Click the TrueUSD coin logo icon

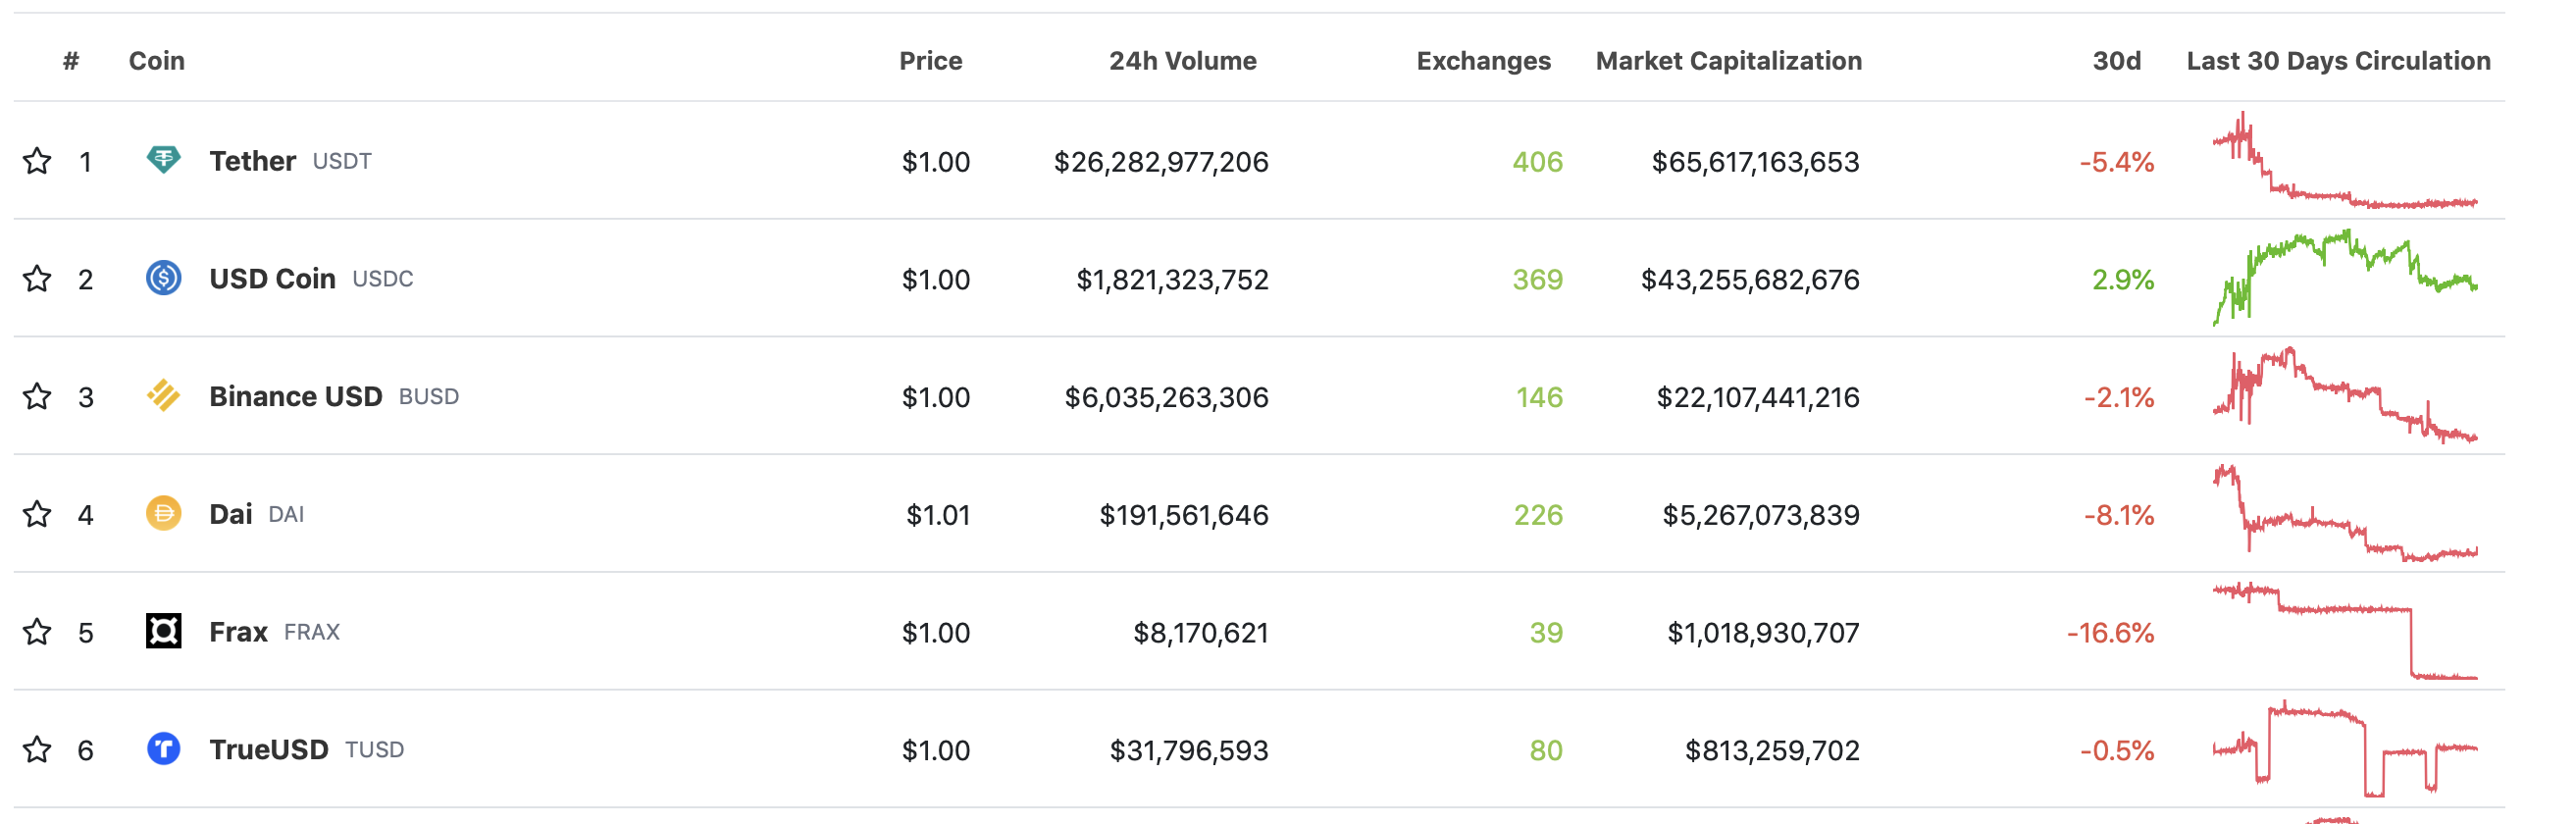pos(163,749)
